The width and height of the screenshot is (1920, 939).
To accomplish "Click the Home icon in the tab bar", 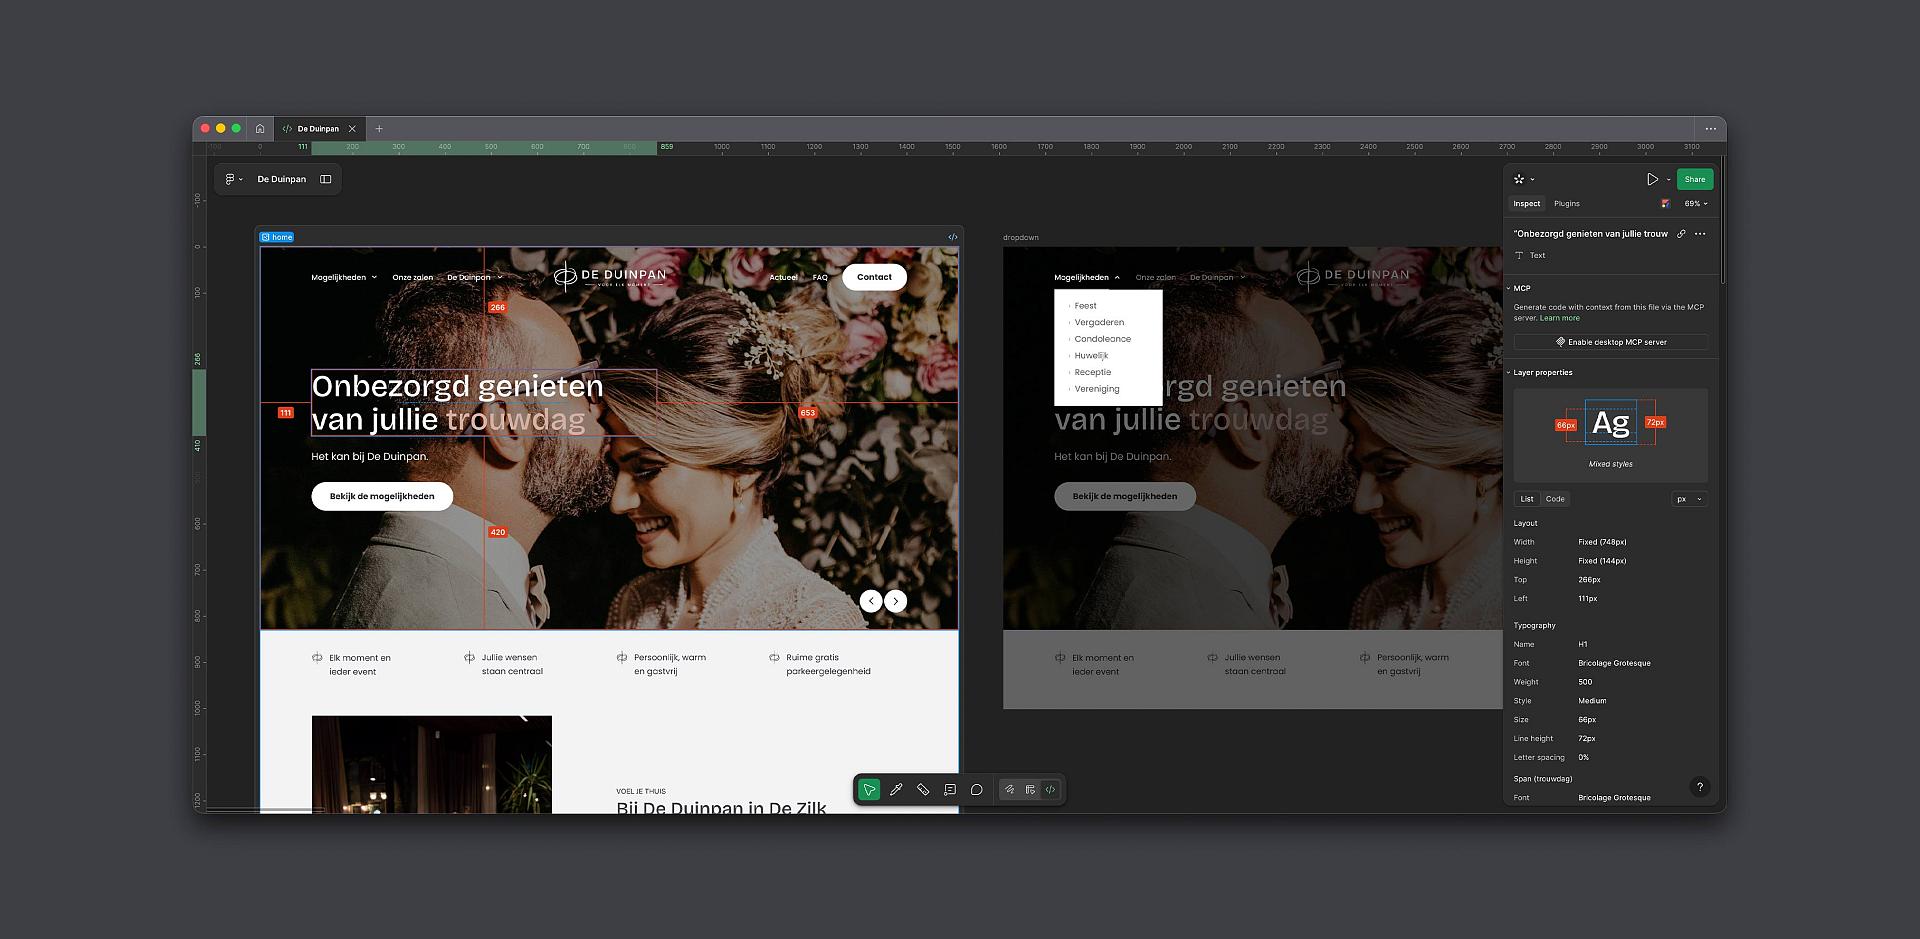I will 260,129.
